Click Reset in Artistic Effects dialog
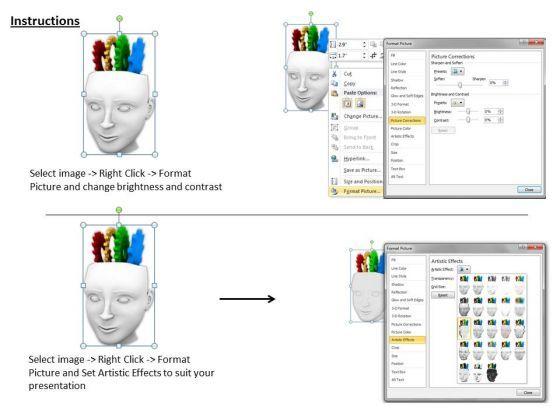The image size is (560, 420). pos(443,295)
